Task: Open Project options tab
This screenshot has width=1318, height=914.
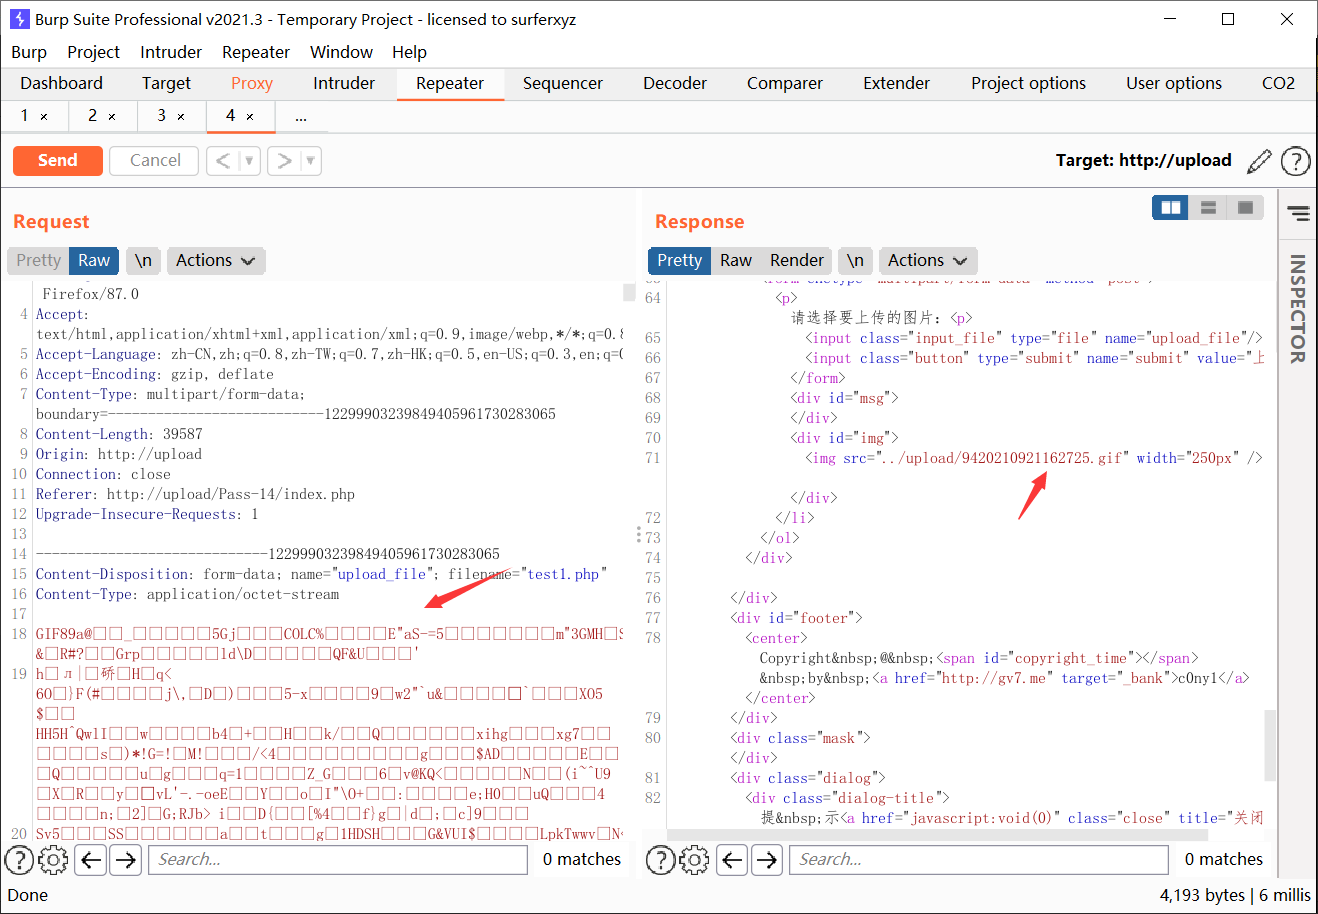Action: [x=1028, y=84]
